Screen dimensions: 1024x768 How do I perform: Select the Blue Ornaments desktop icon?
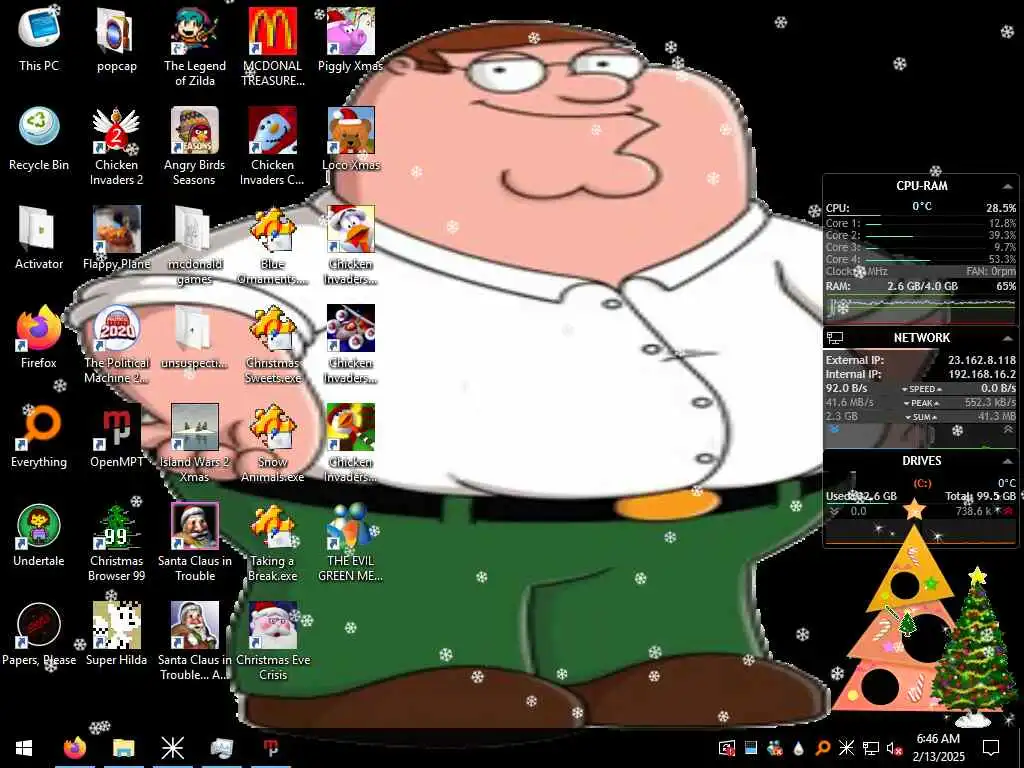(x=273, y=244)
